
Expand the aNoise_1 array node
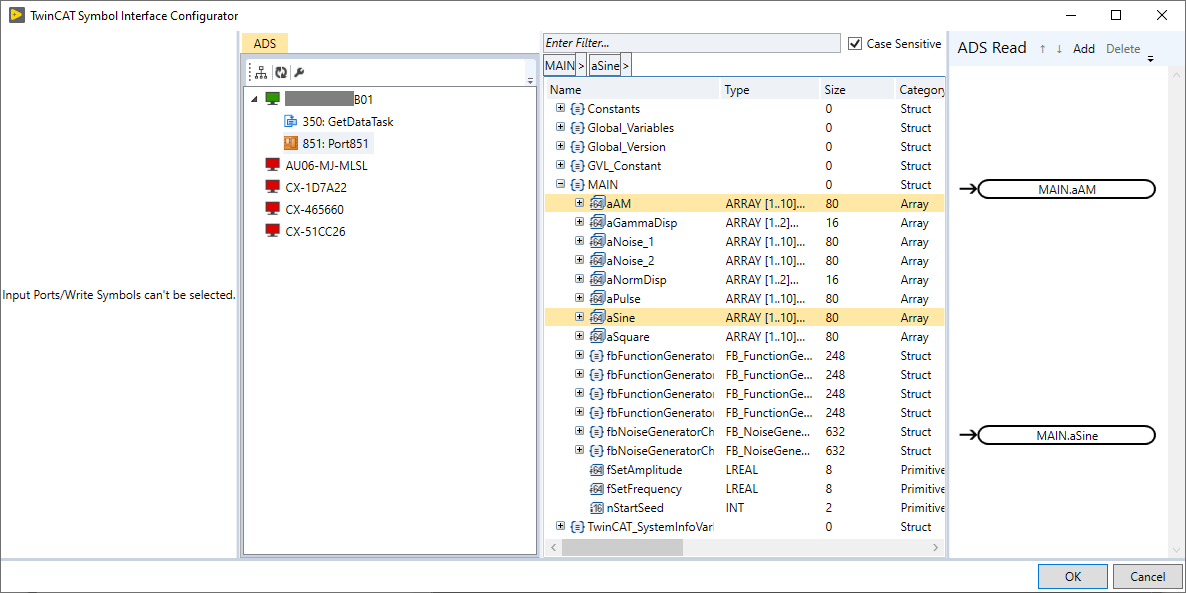click(x=579, y=241)
